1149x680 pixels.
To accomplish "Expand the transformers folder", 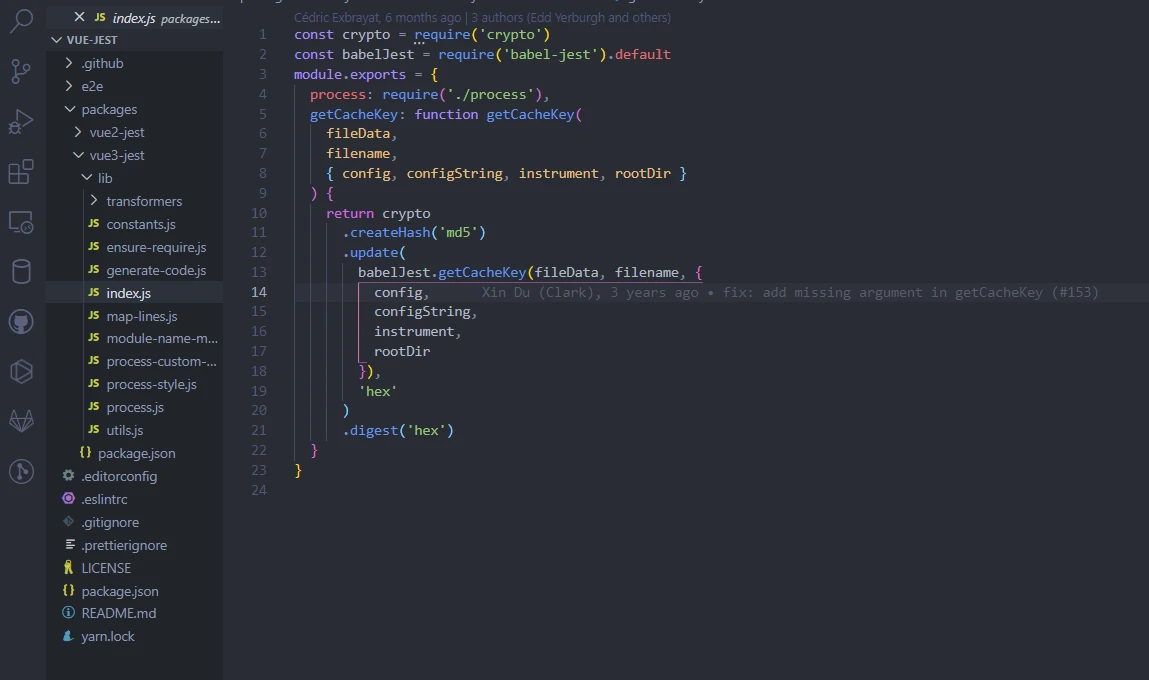I will pos(143,201).
